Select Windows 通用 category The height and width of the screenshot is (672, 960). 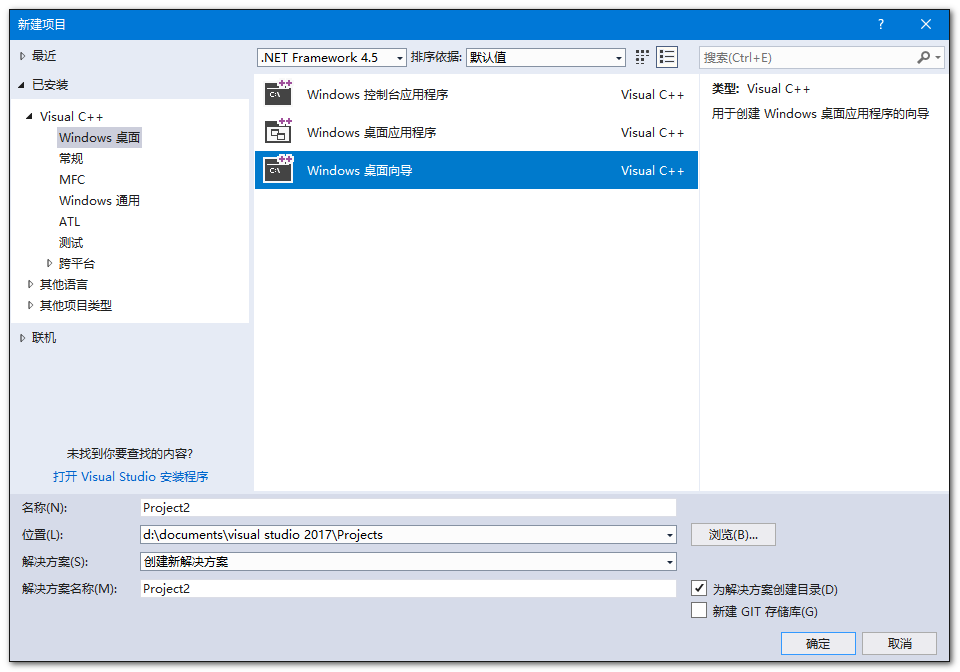(x=99, y=200)
